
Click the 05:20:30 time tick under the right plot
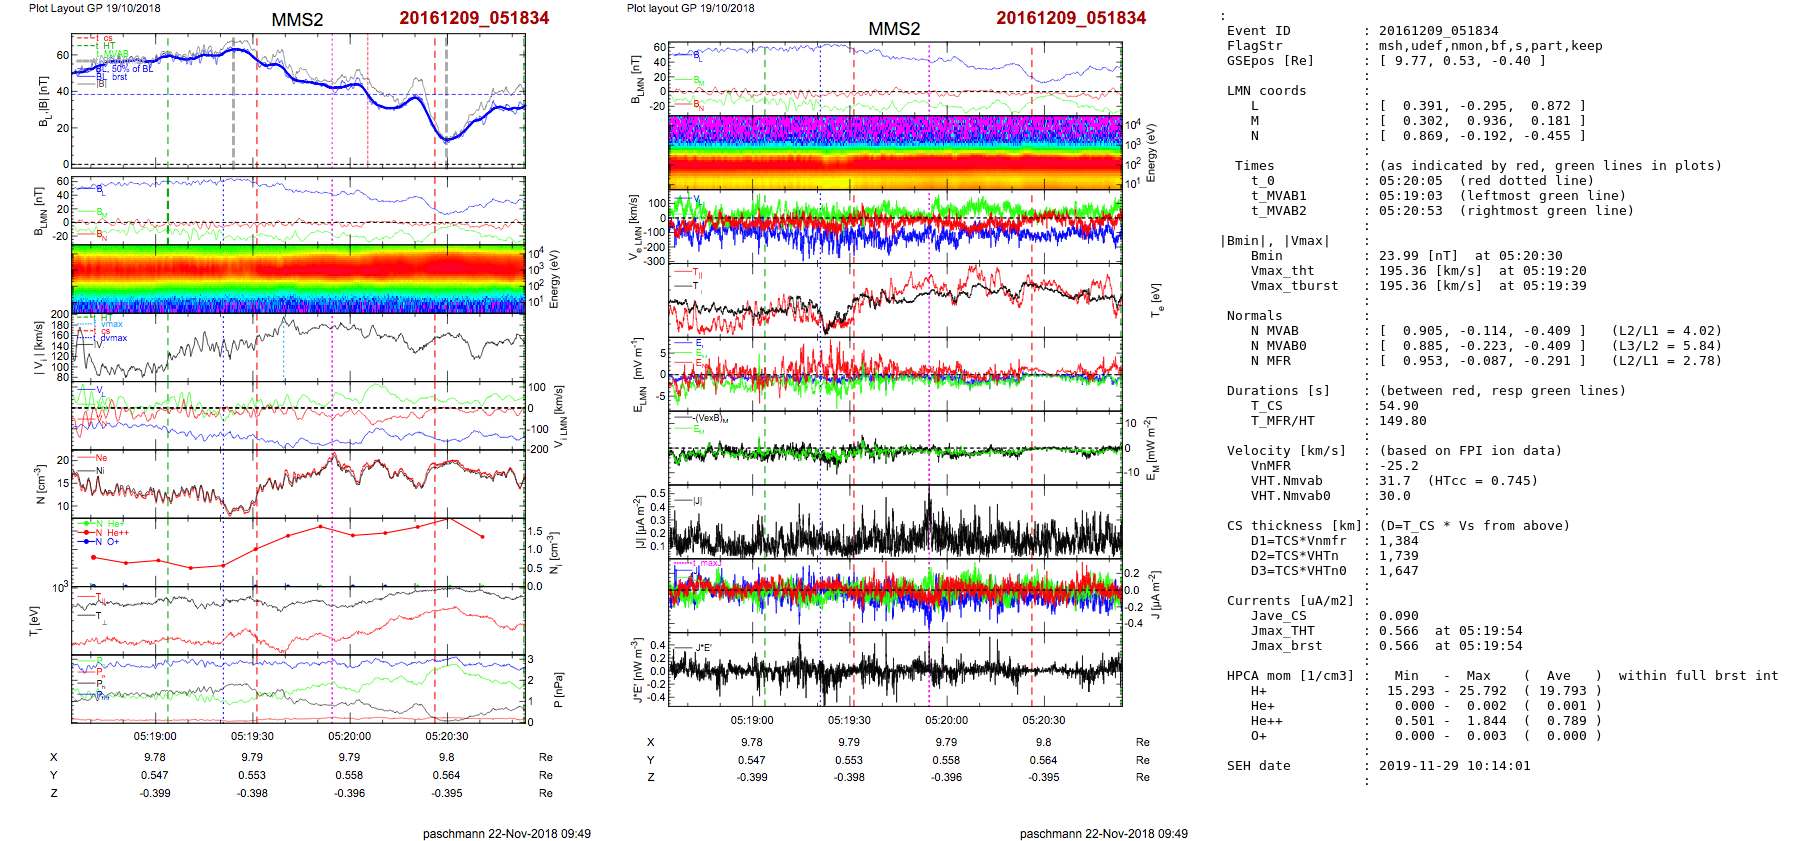pyautogui.click(x=1043, y=720)
